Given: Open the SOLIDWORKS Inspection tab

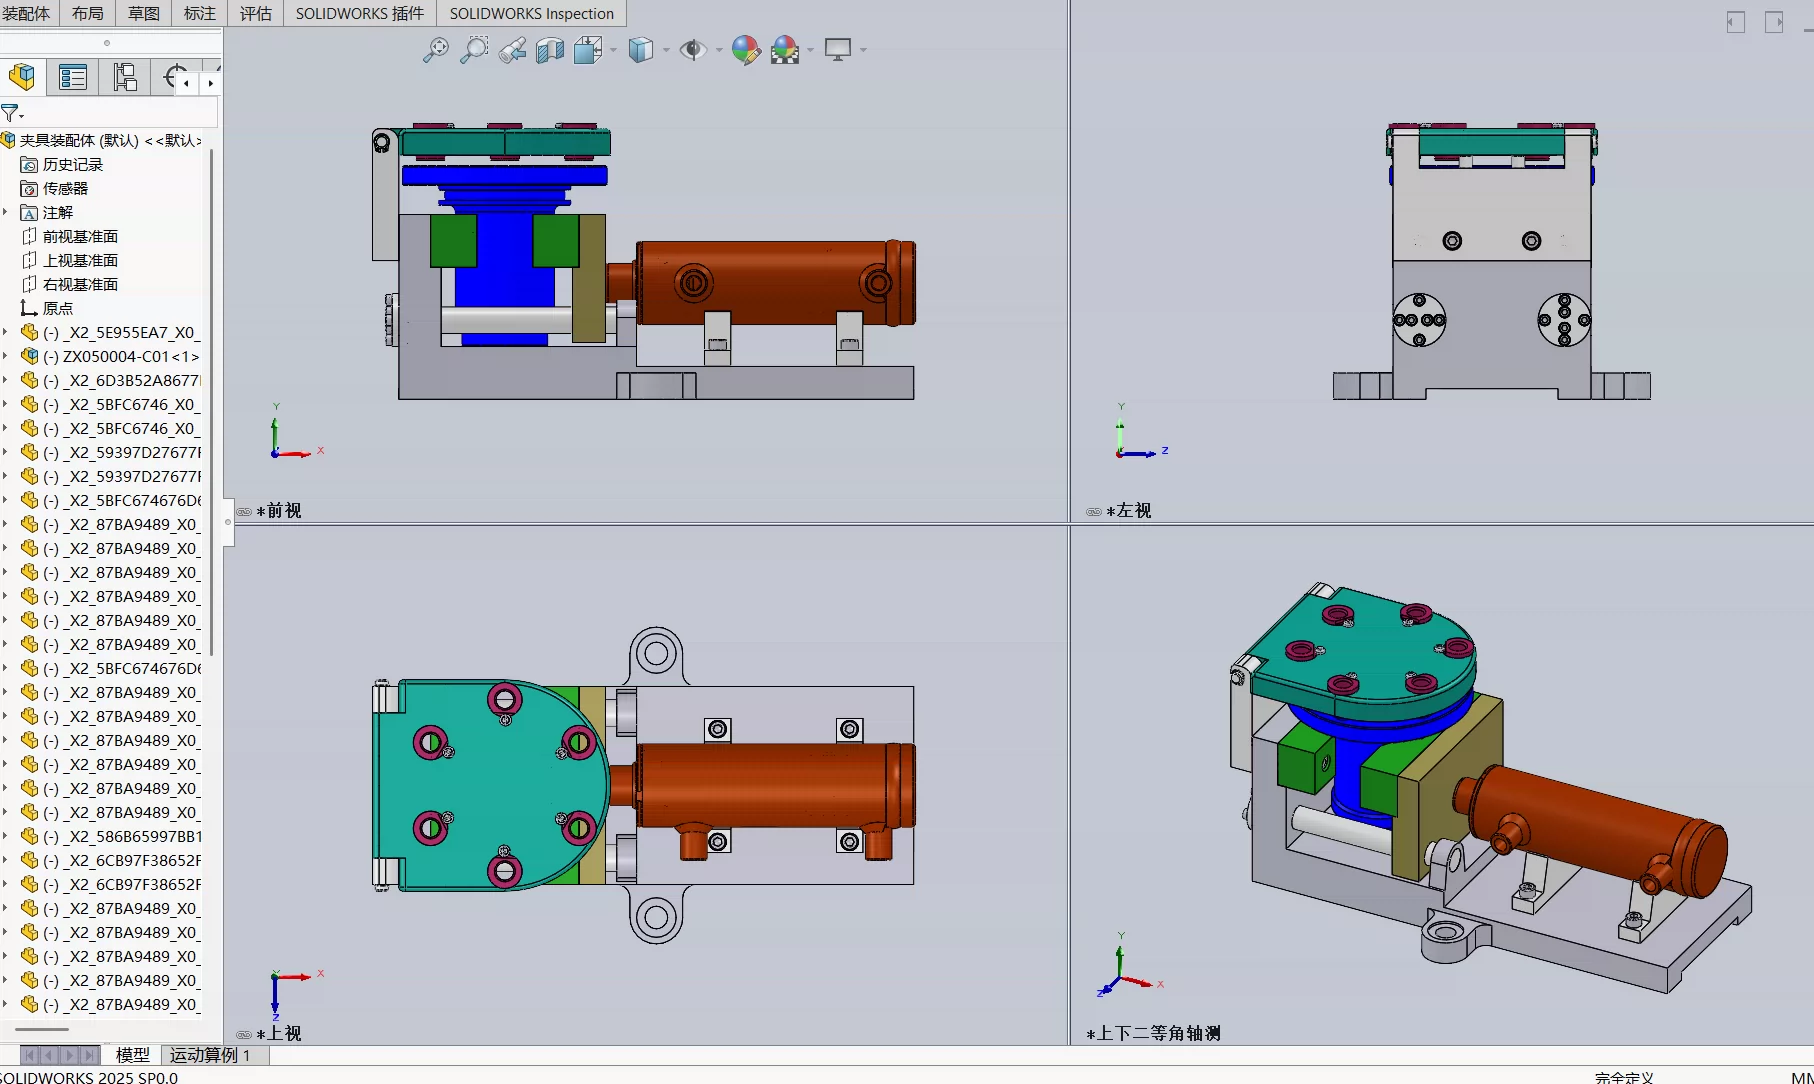Looking at the screenshot, I should (x=532, y=13).
